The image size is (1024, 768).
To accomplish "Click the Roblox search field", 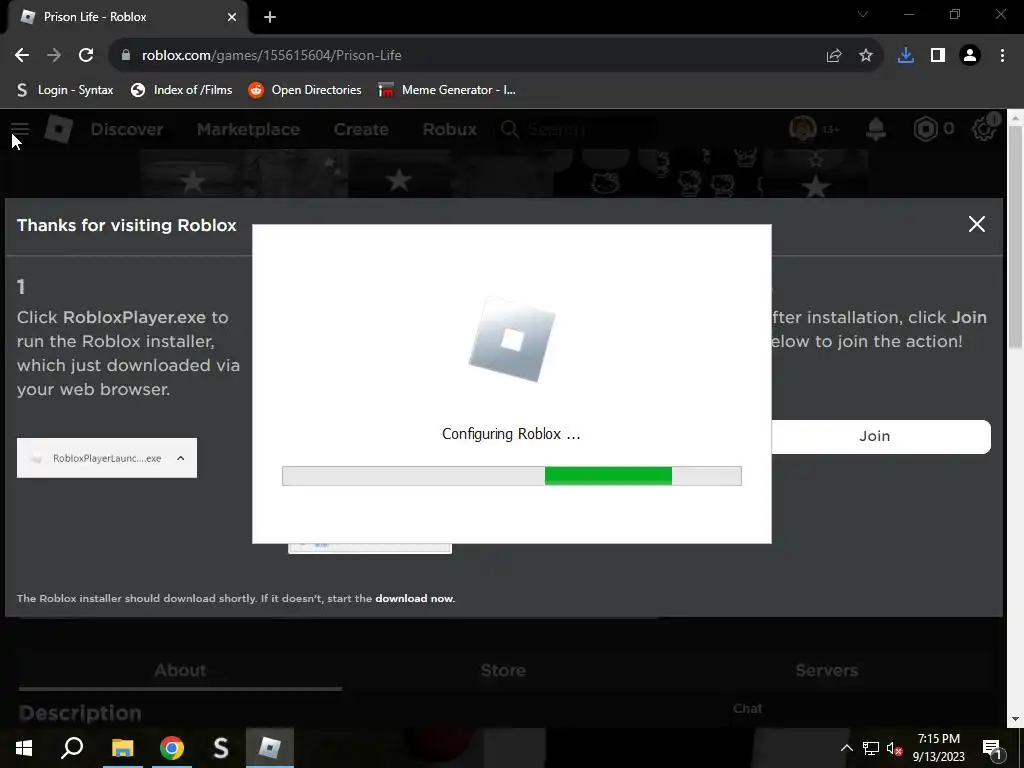I will [578, 129].
